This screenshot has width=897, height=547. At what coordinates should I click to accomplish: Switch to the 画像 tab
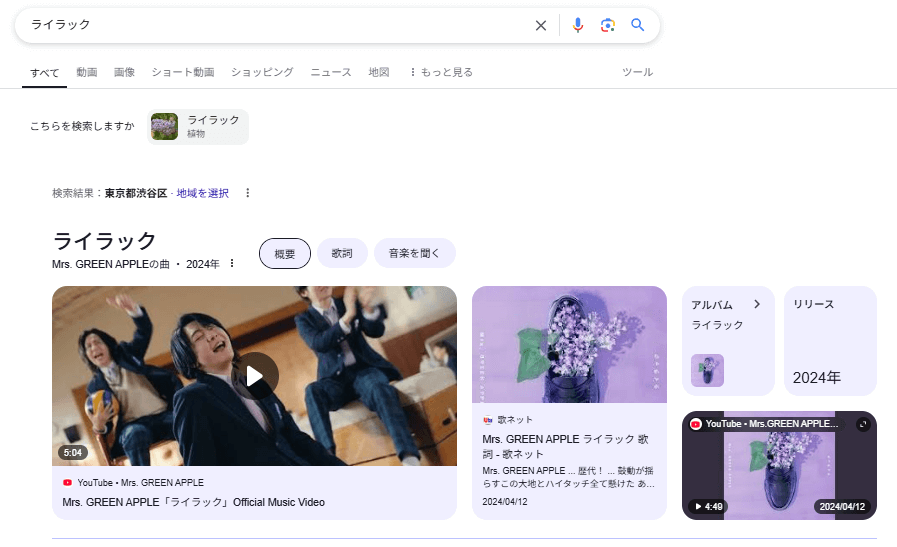[x=124, y=72]
